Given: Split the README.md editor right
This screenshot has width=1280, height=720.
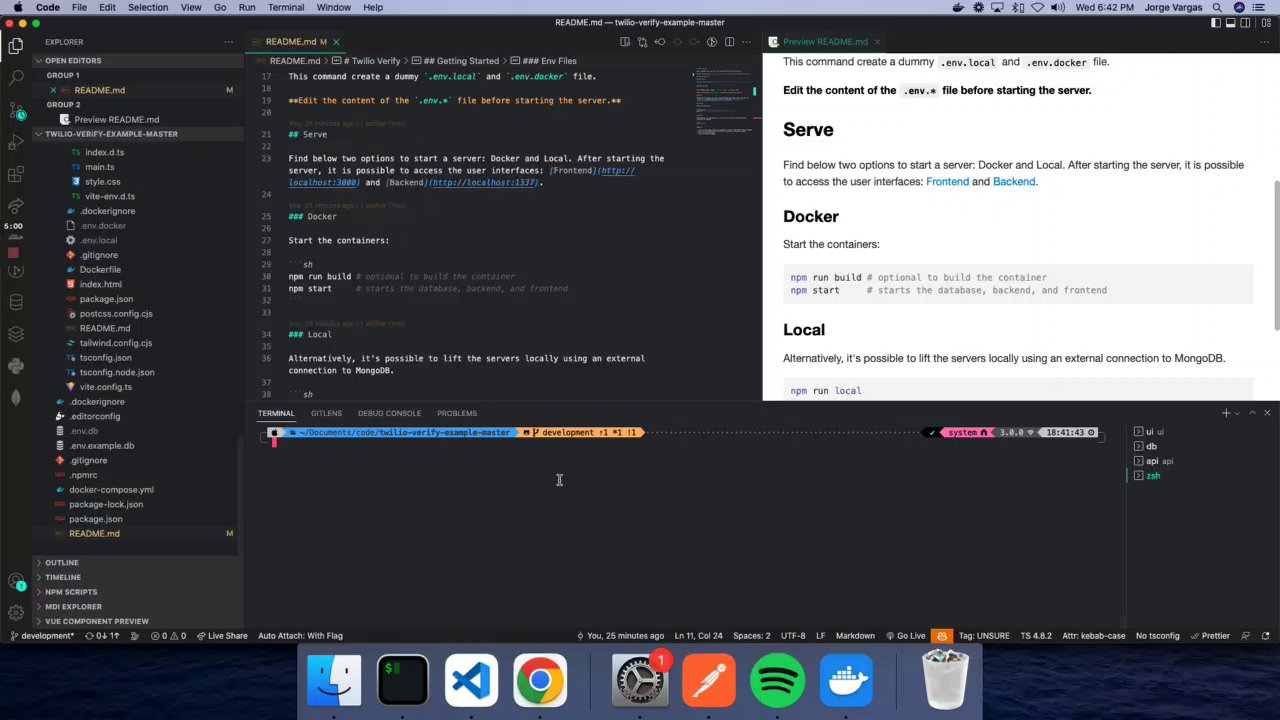Looking at the screenshot, I should click(729, 42).
